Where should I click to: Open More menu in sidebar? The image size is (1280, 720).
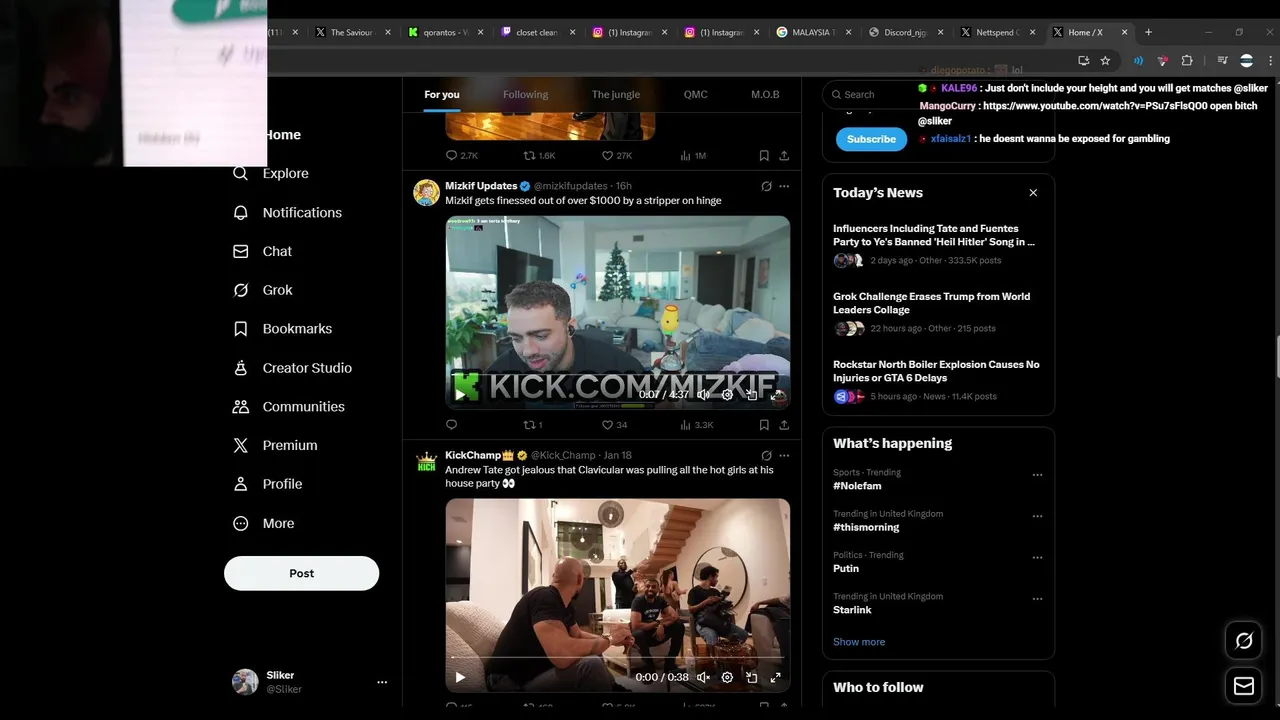[263, 523]
